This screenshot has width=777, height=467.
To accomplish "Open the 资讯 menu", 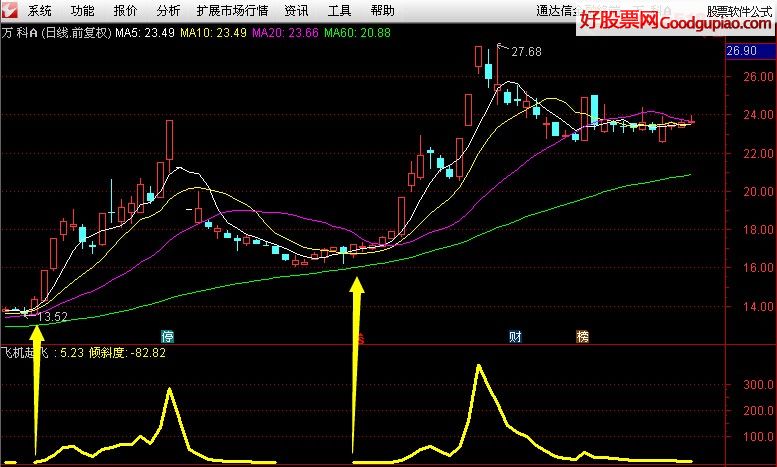I will click(296, 10).
